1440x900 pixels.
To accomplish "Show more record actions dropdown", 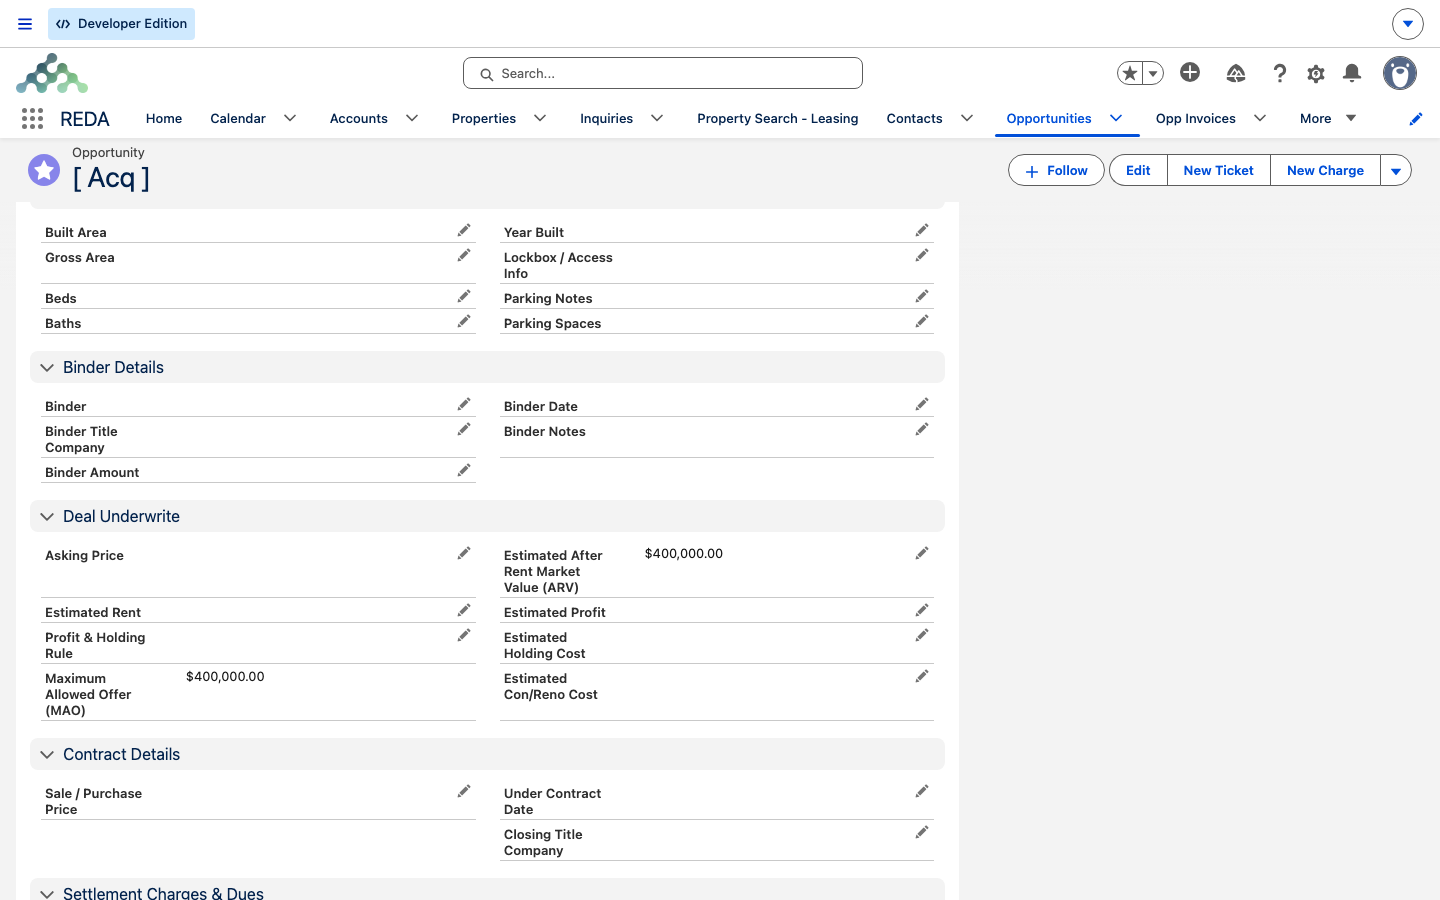I will [1396, 171].
